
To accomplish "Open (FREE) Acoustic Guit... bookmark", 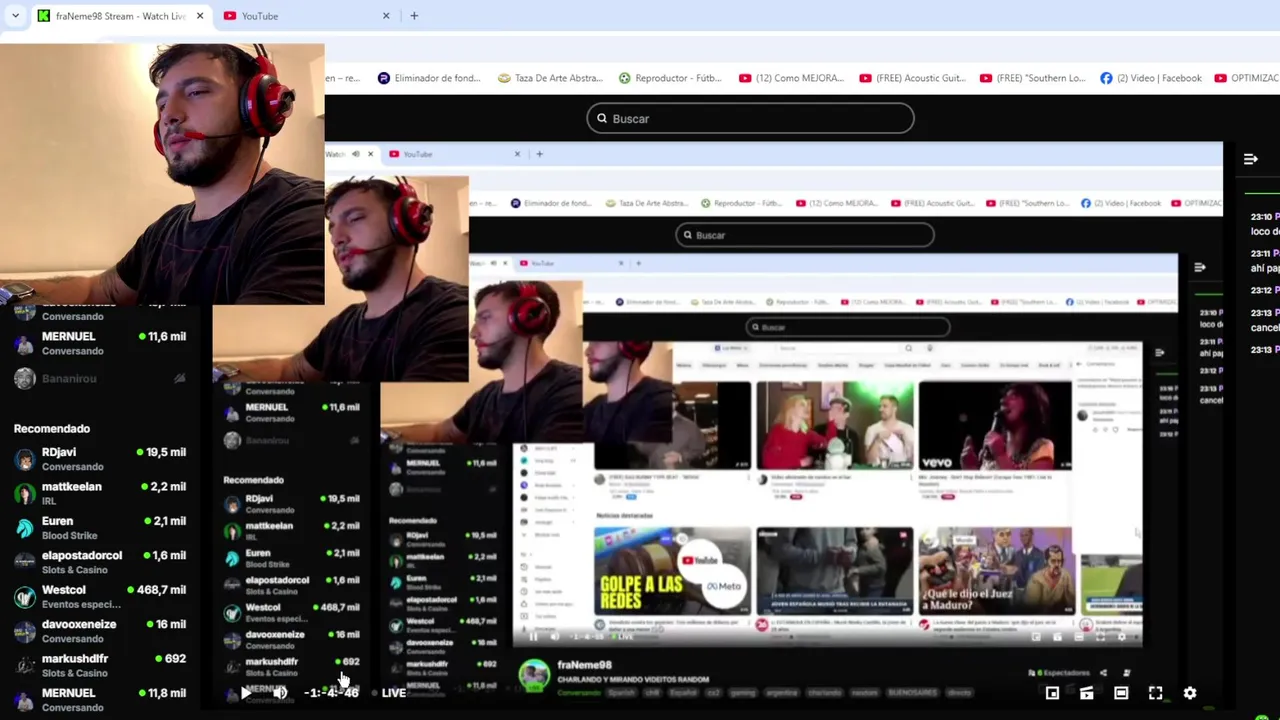I will 912,78.
